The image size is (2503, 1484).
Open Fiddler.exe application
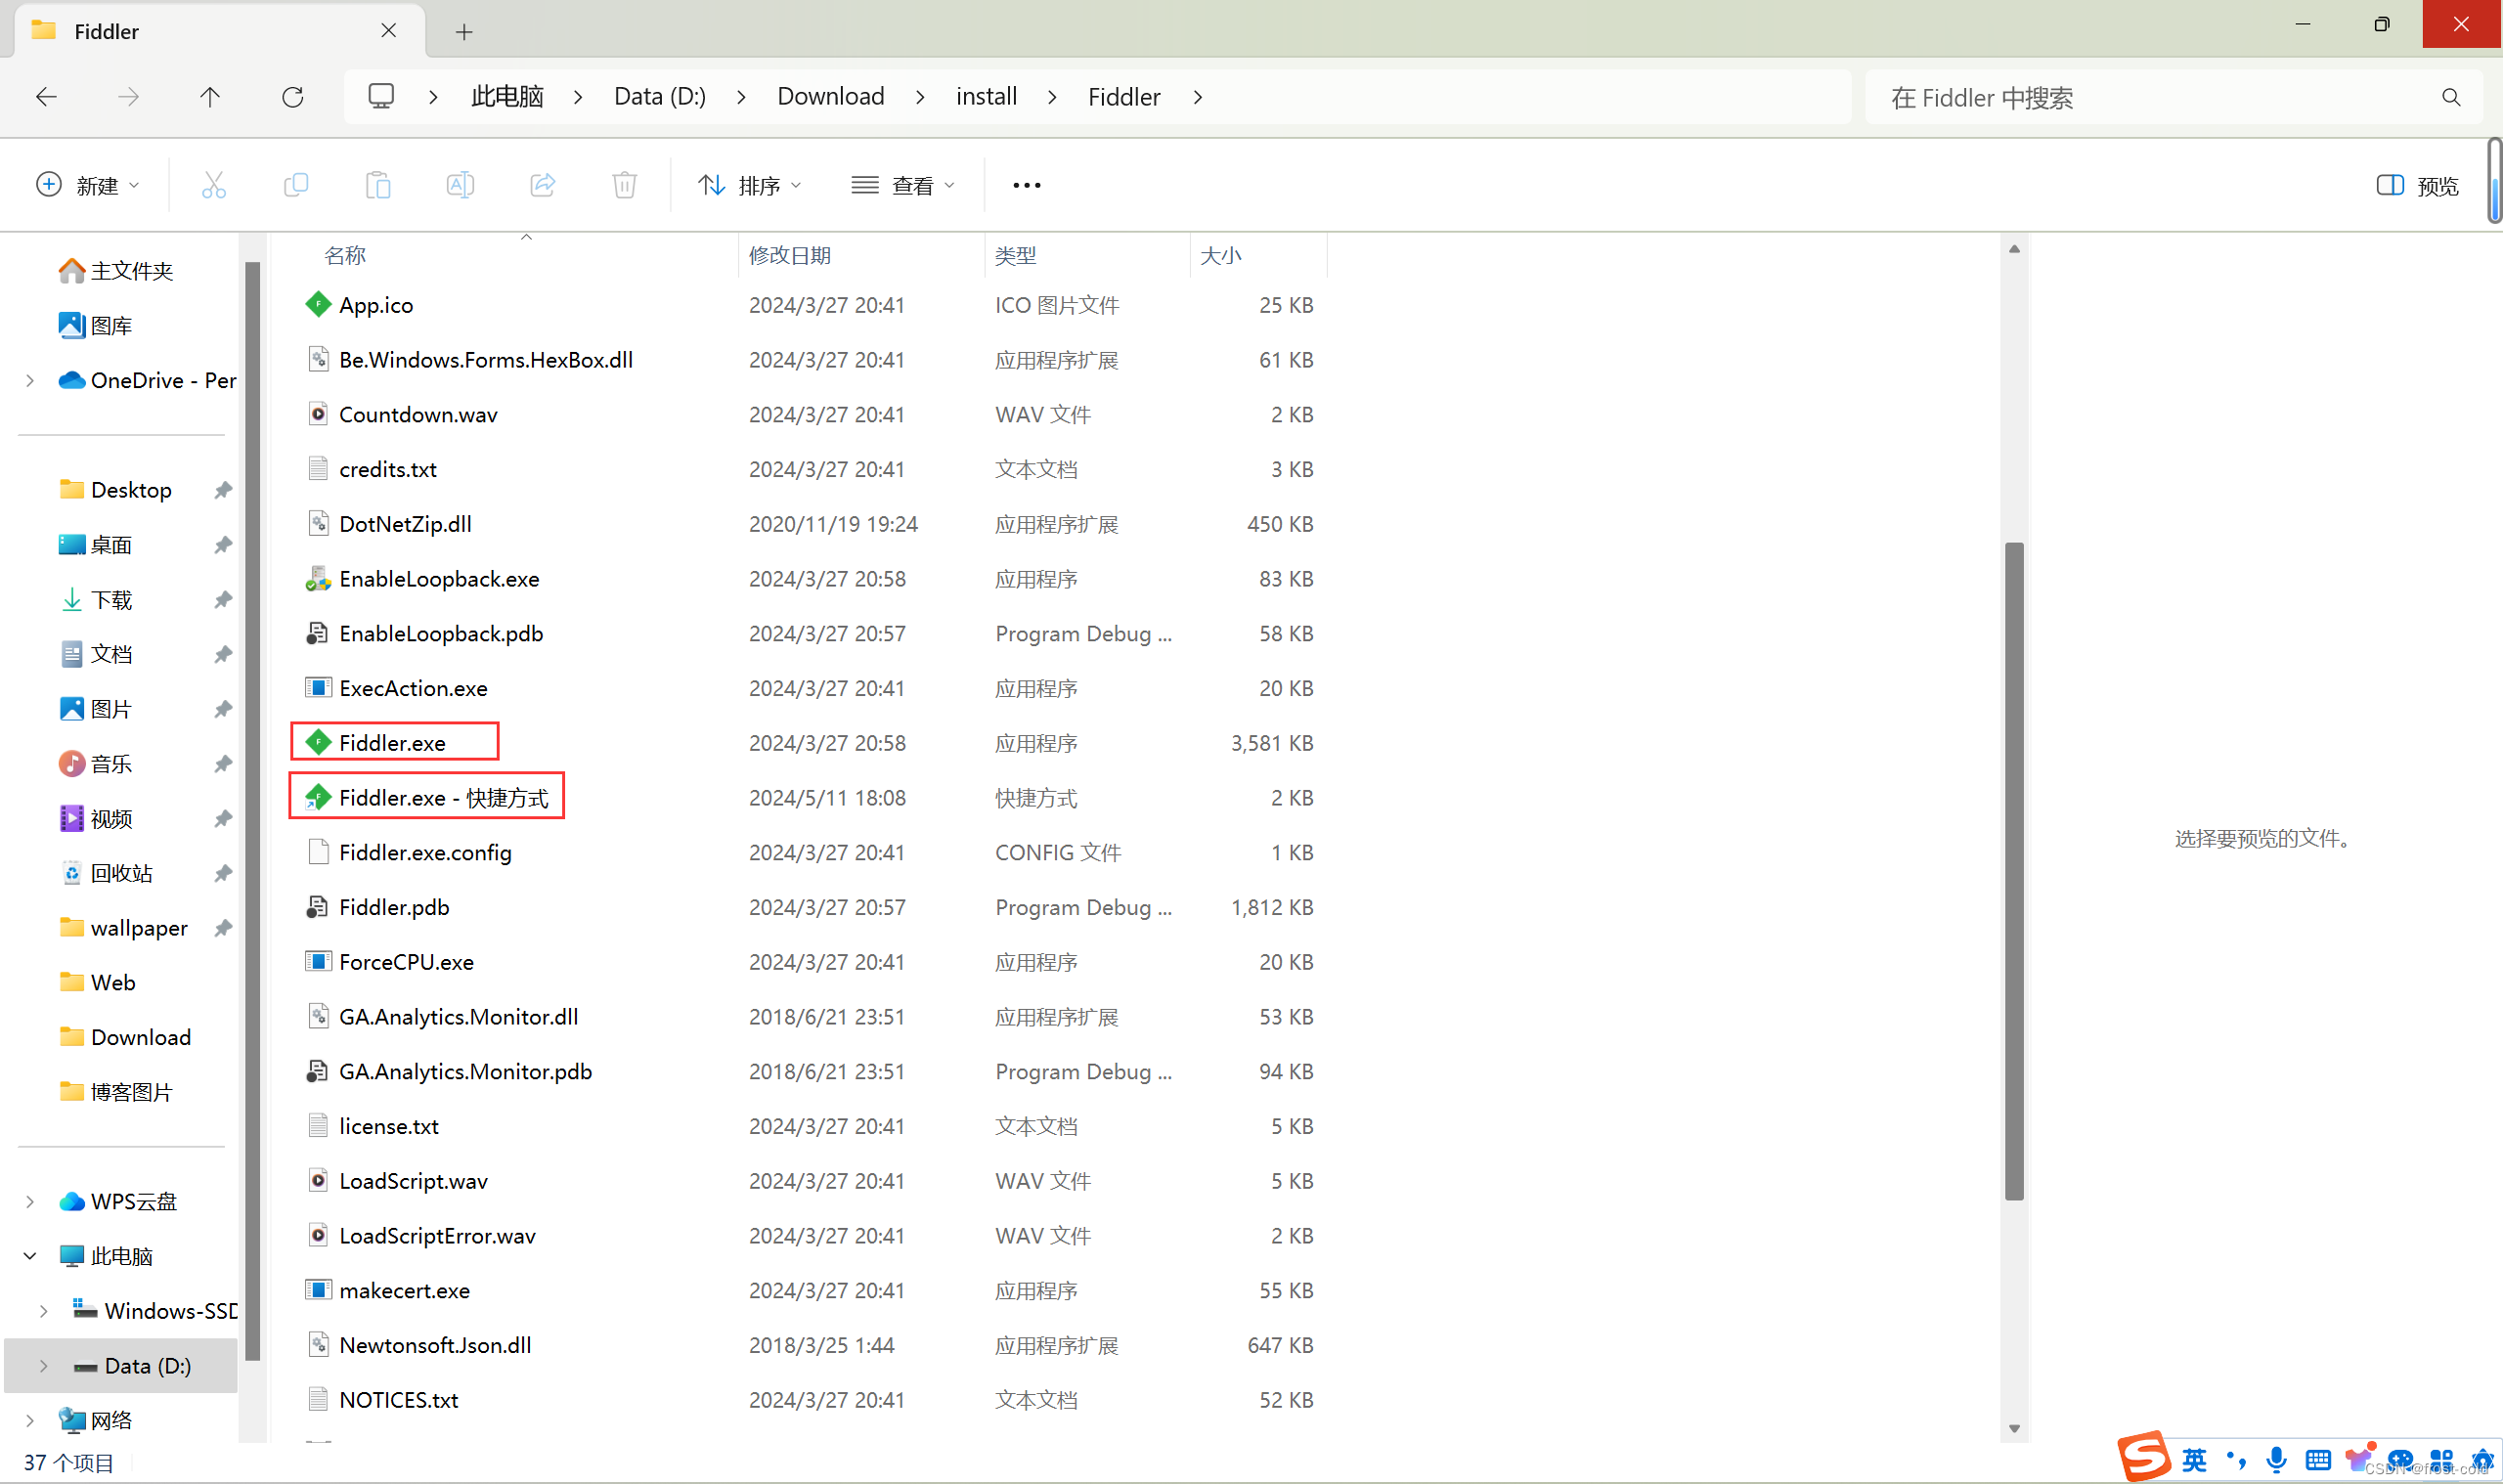pyautogui.click(x=392, y=742)
